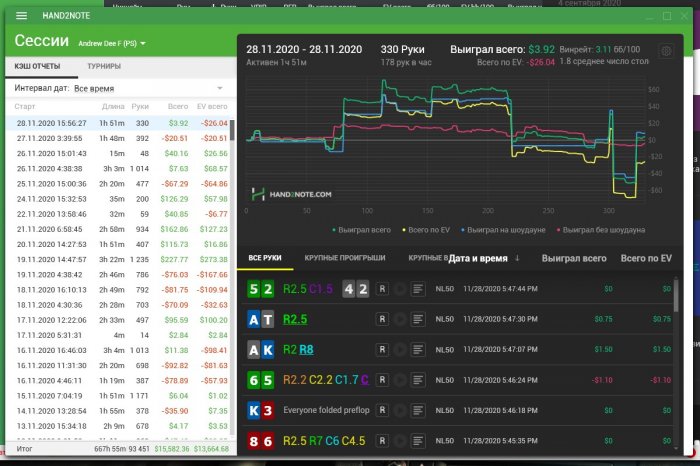Grab the hands list vertical scrollbar
Image resolution: width=700 pixels, height=466 pixels.
point(675,295)
